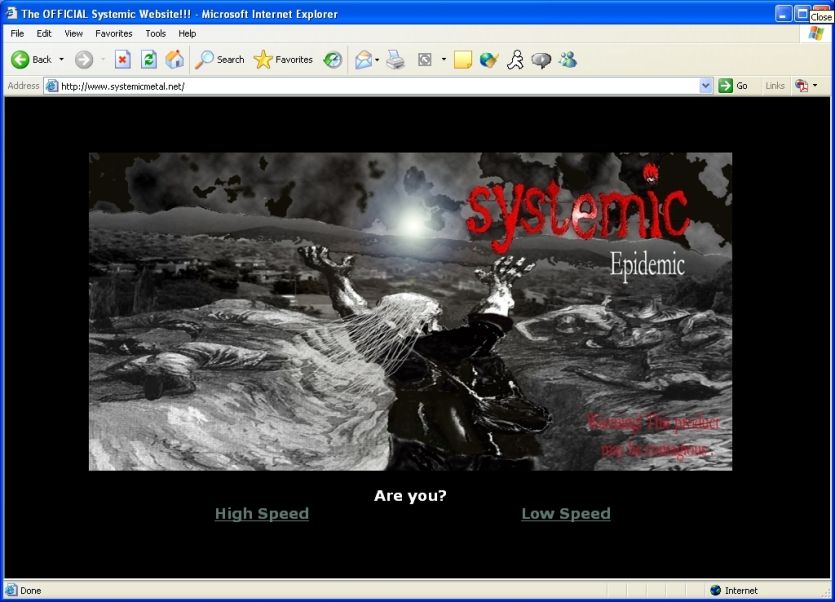Refresh the current page
This screenshot has height=602, width=835.
[x=148, y=60]
